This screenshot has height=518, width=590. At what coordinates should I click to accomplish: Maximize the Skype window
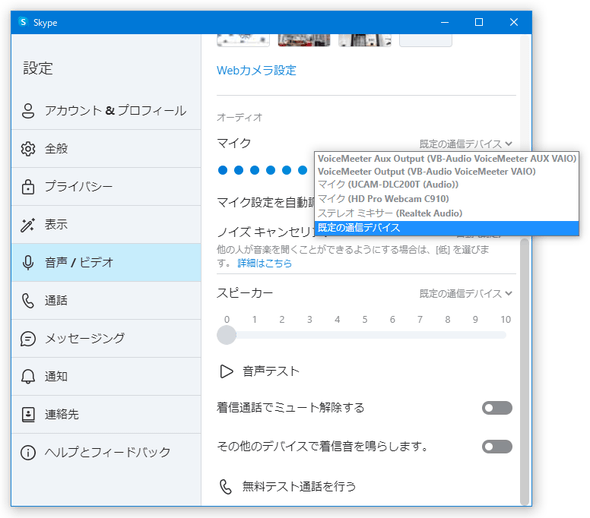(479, 22)
